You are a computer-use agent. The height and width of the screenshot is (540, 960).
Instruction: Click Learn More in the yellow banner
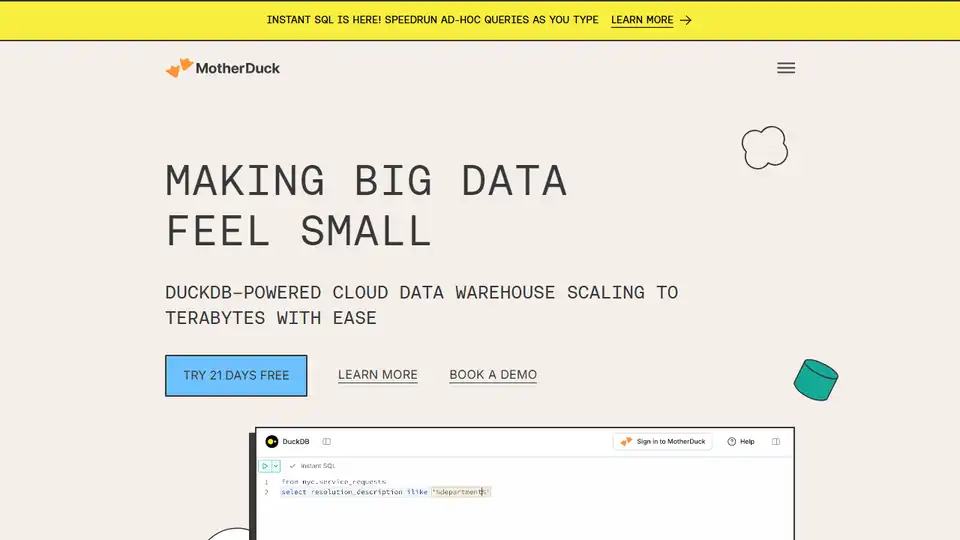642,20
